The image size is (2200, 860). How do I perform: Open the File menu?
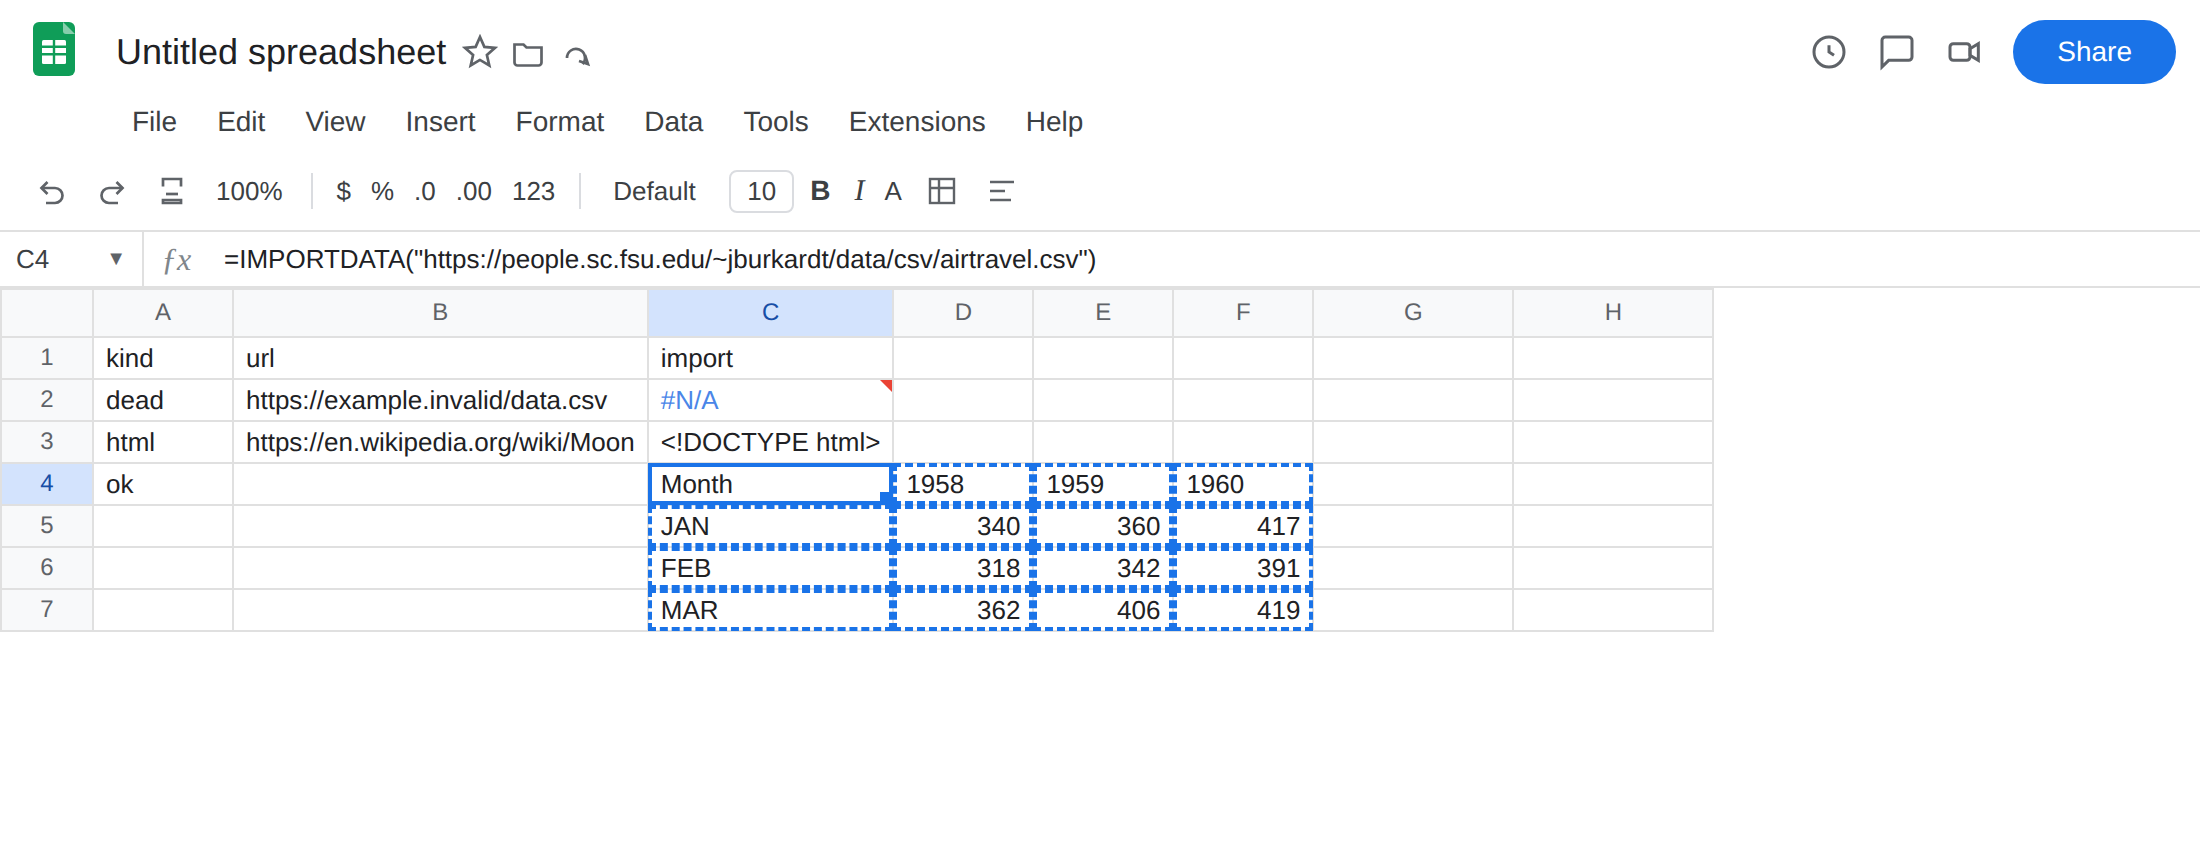point(154,122)
